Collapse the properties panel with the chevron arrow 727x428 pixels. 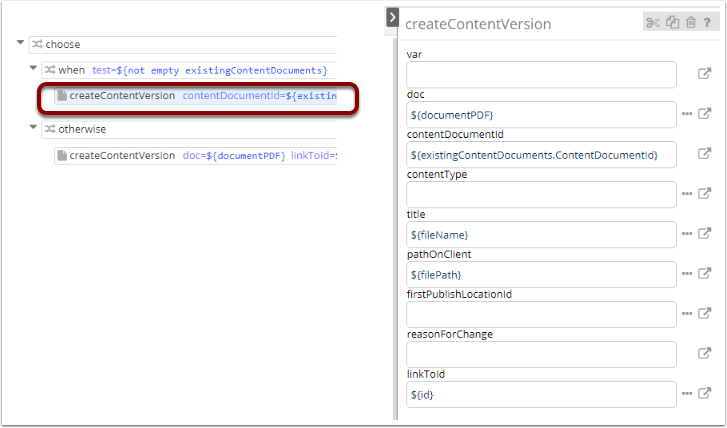click(x=392, y=18)
